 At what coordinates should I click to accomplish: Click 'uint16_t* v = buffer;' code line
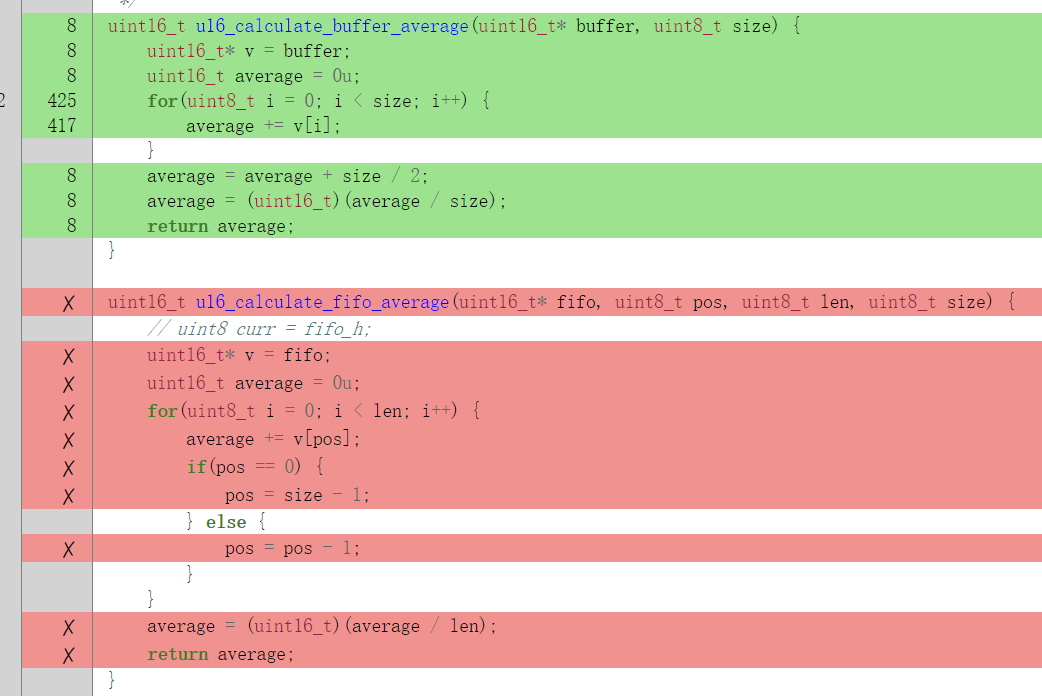pos(248,51)
